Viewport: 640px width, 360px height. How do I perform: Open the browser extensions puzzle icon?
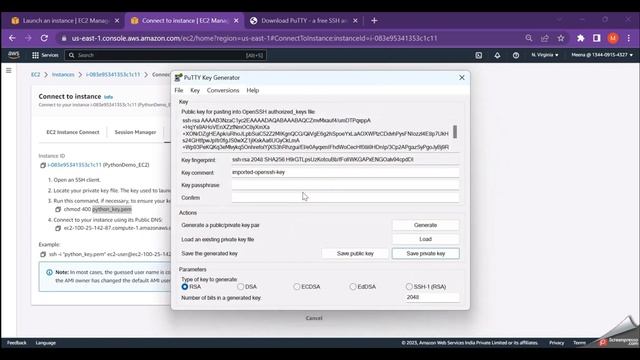coord(580,38)
